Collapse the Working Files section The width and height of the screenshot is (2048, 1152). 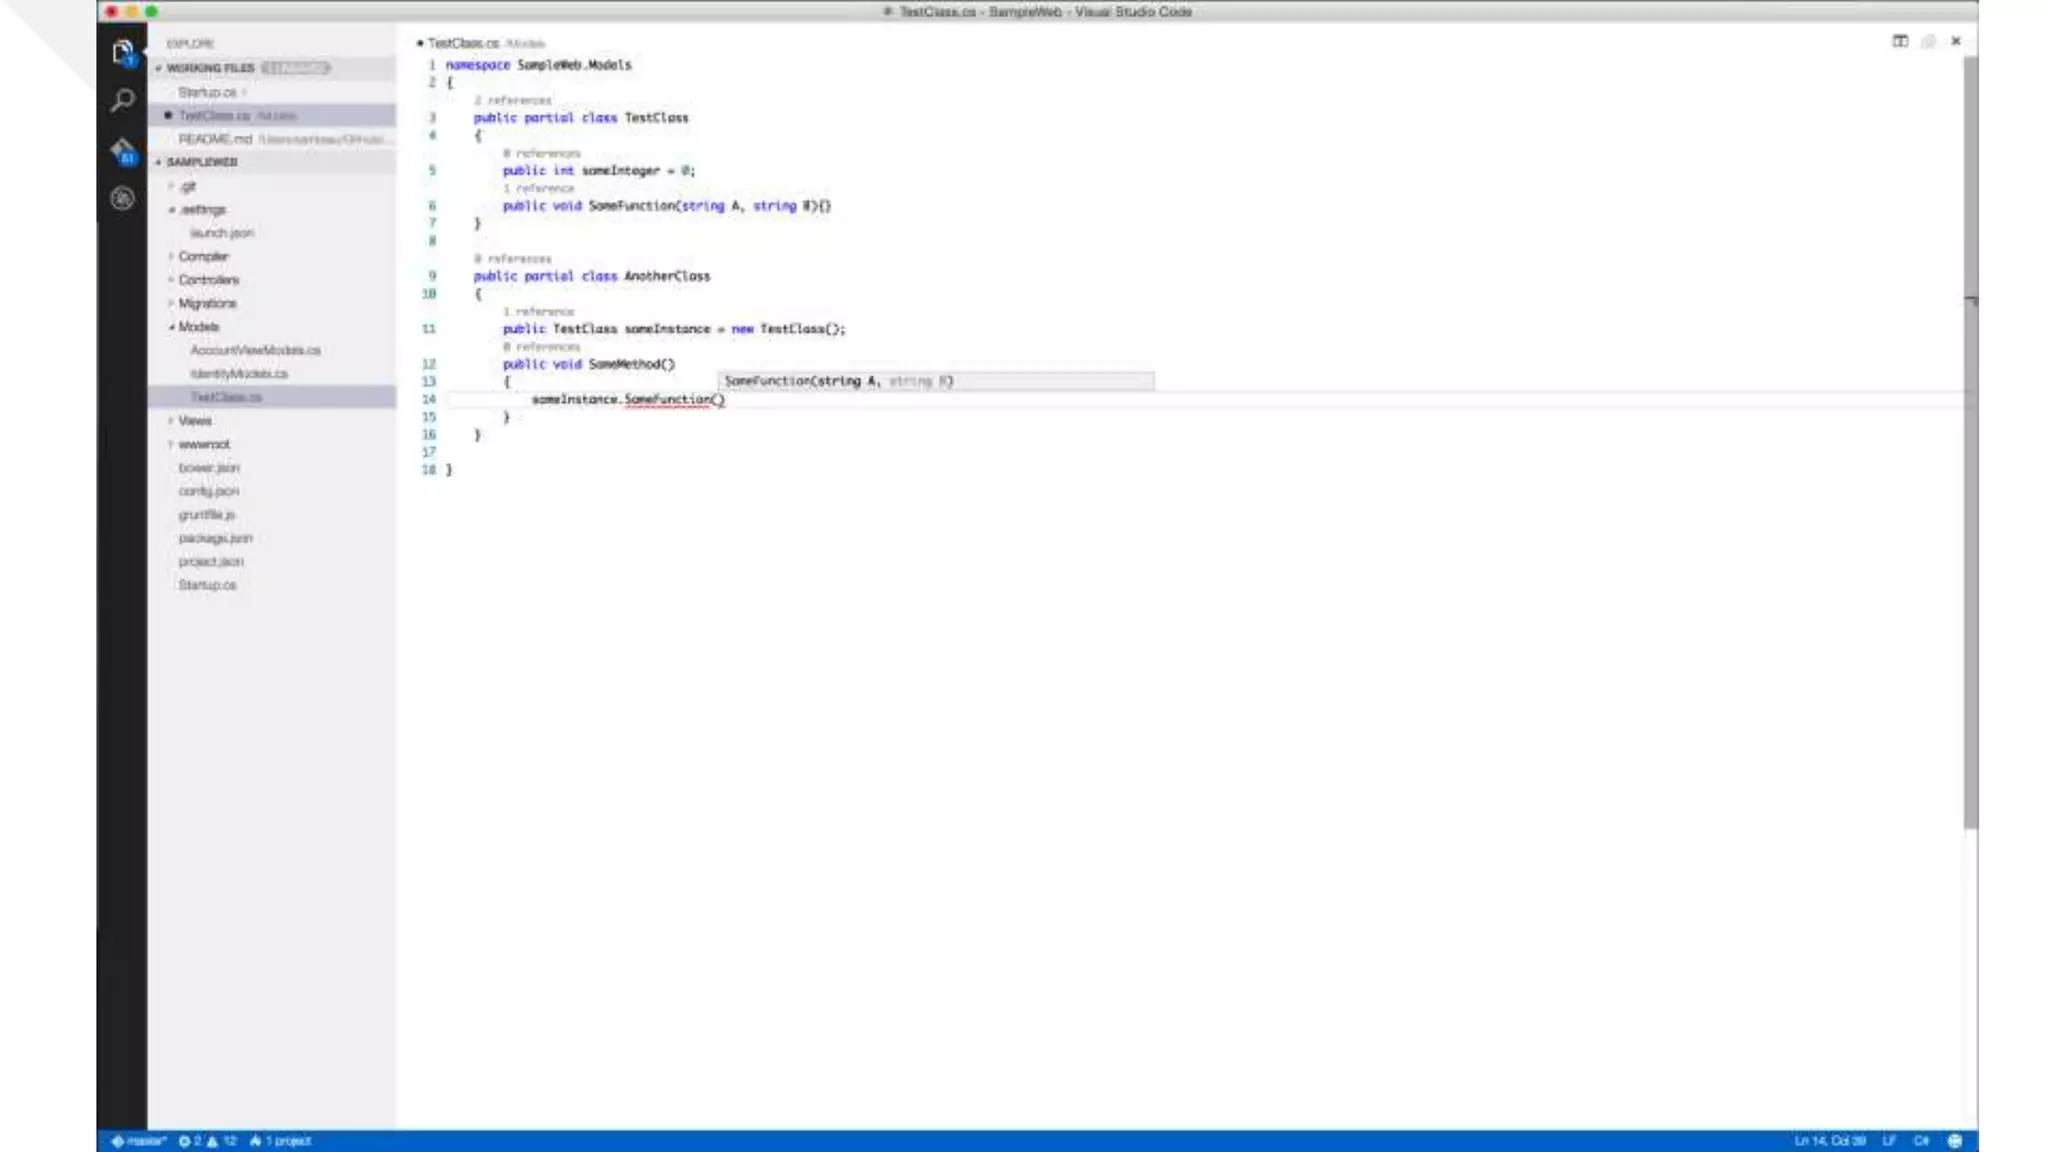click(x=209, y=68)
